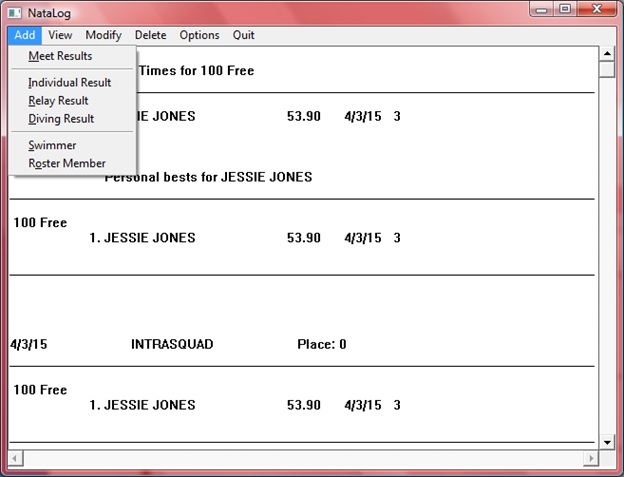Minimize the NataLog window
This screenshot has height=477, width=624.
[x=543, y=9]
